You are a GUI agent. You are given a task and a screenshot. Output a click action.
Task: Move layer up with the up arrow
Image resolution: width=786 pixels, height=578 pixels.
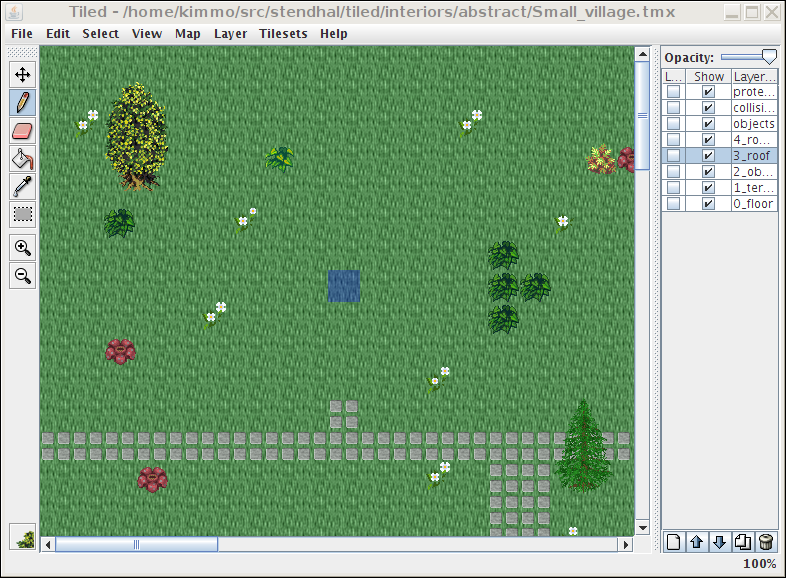click(x=697, y=542)
